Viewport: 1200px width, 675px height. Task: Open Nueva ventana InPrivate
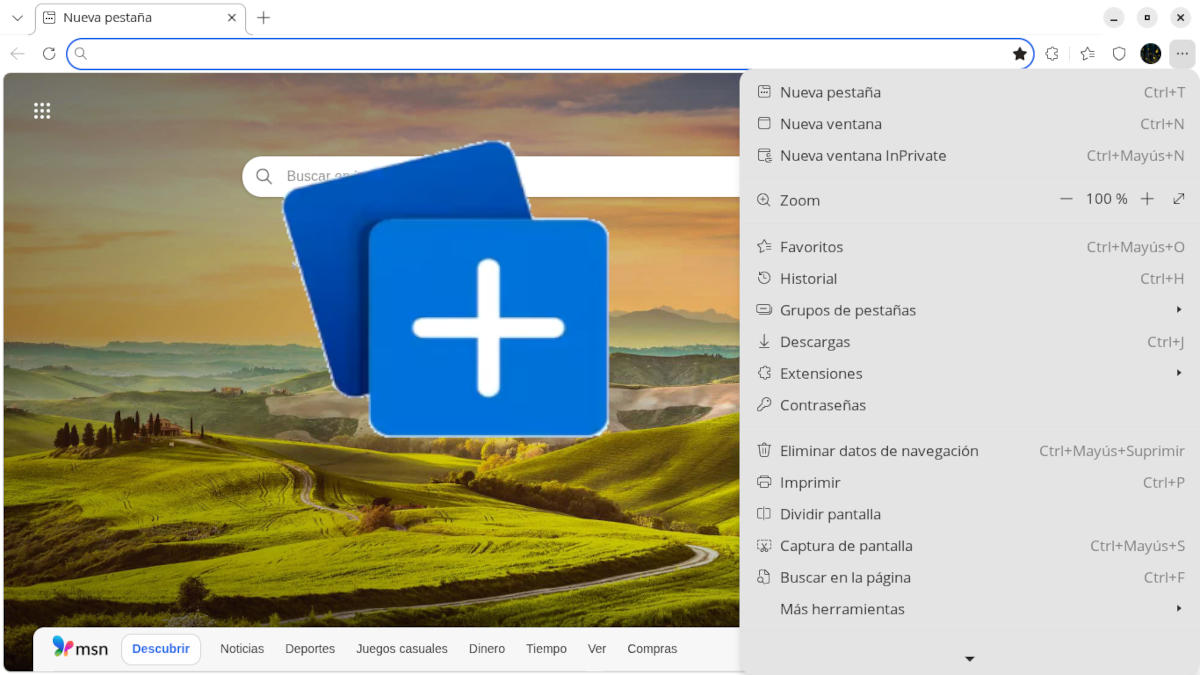[x=970, y=156]
